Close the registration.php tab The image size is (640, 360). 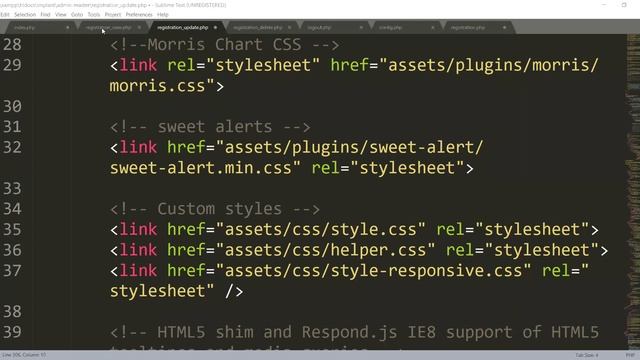504,28
